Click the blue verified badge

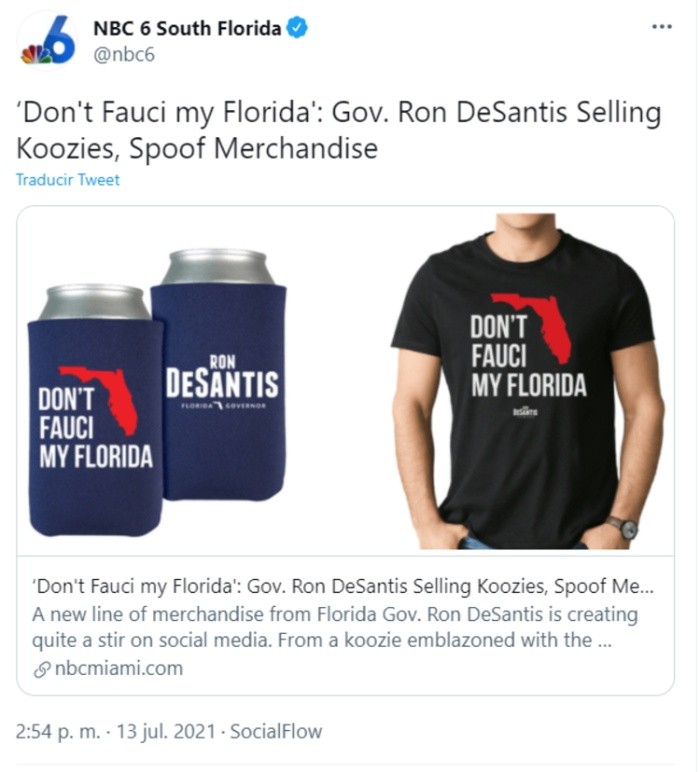[x=297, y=29]
